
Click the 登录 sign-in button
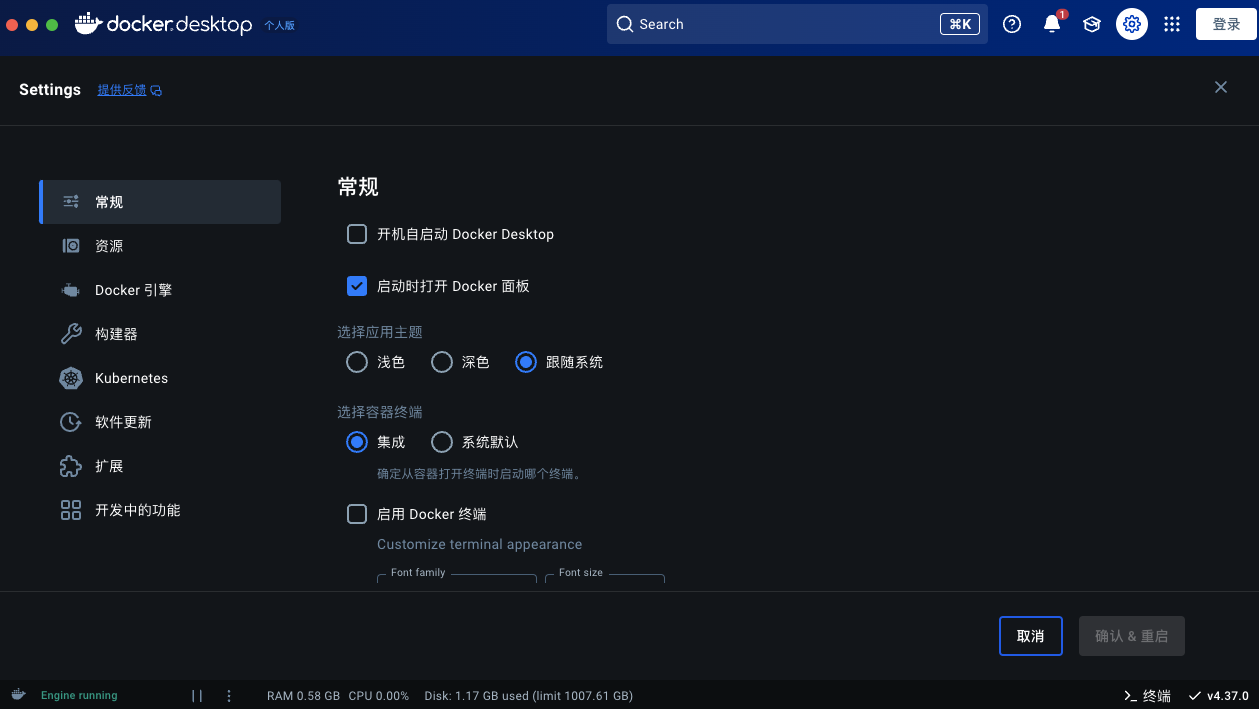[x=1226, y=24]
